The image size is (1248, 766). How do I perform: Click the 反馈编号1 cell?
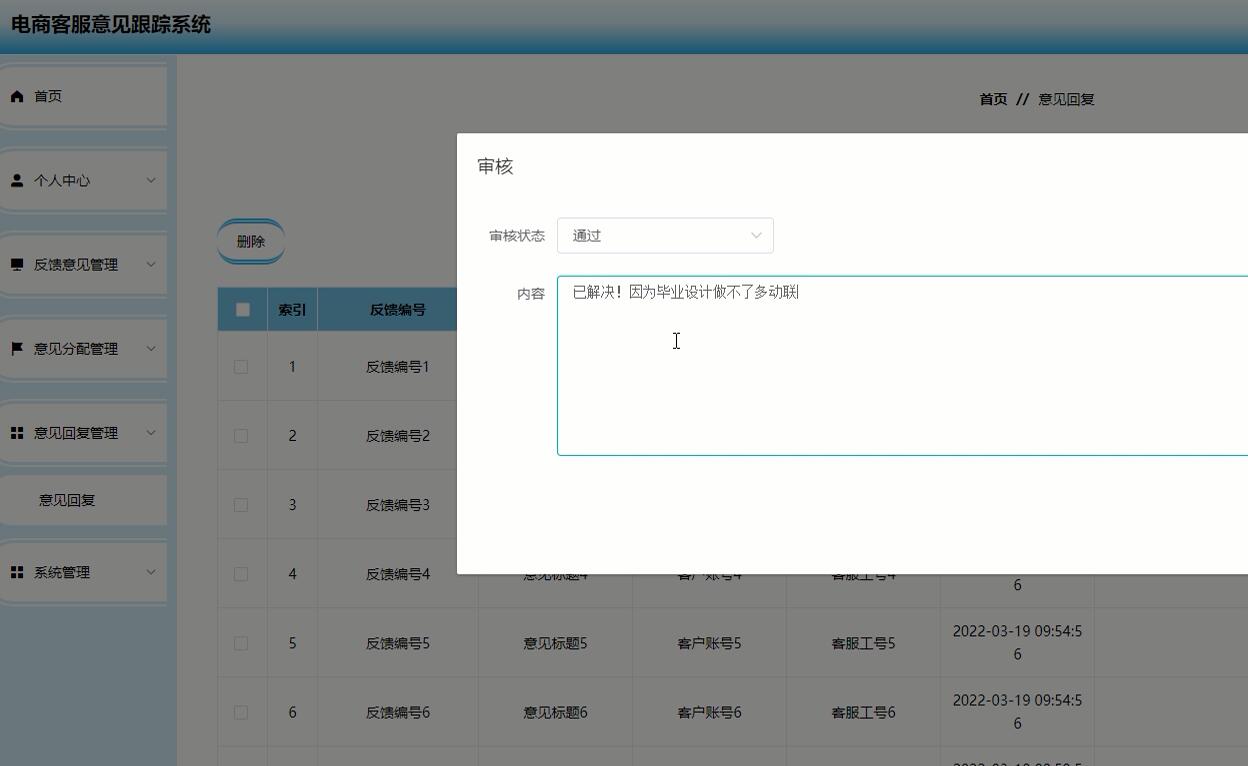coord(398,367)
